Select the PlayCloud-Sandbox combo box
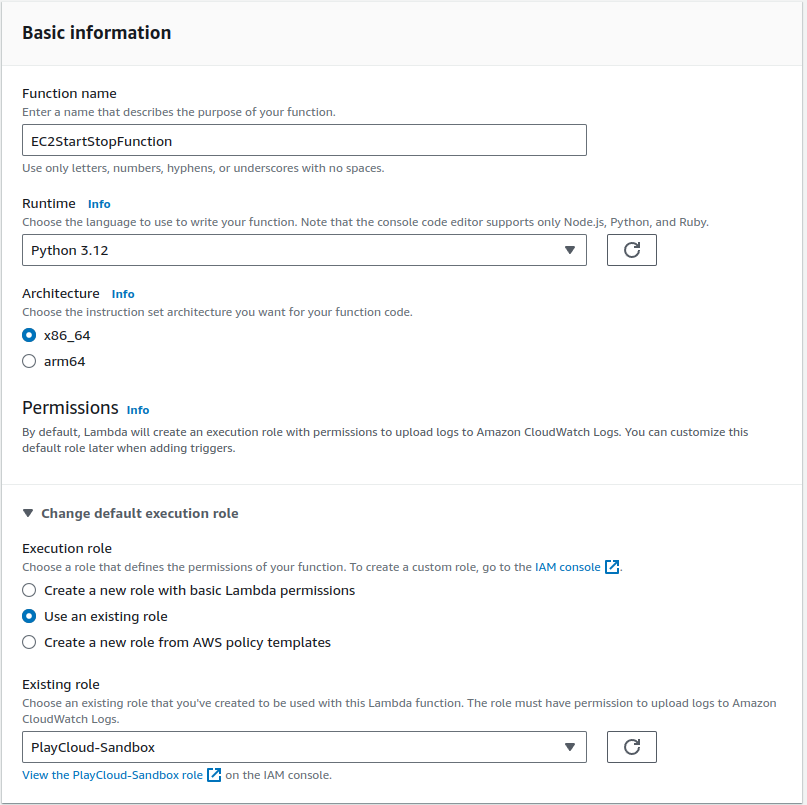Screen dimensions: 807x805 [304, 747]
